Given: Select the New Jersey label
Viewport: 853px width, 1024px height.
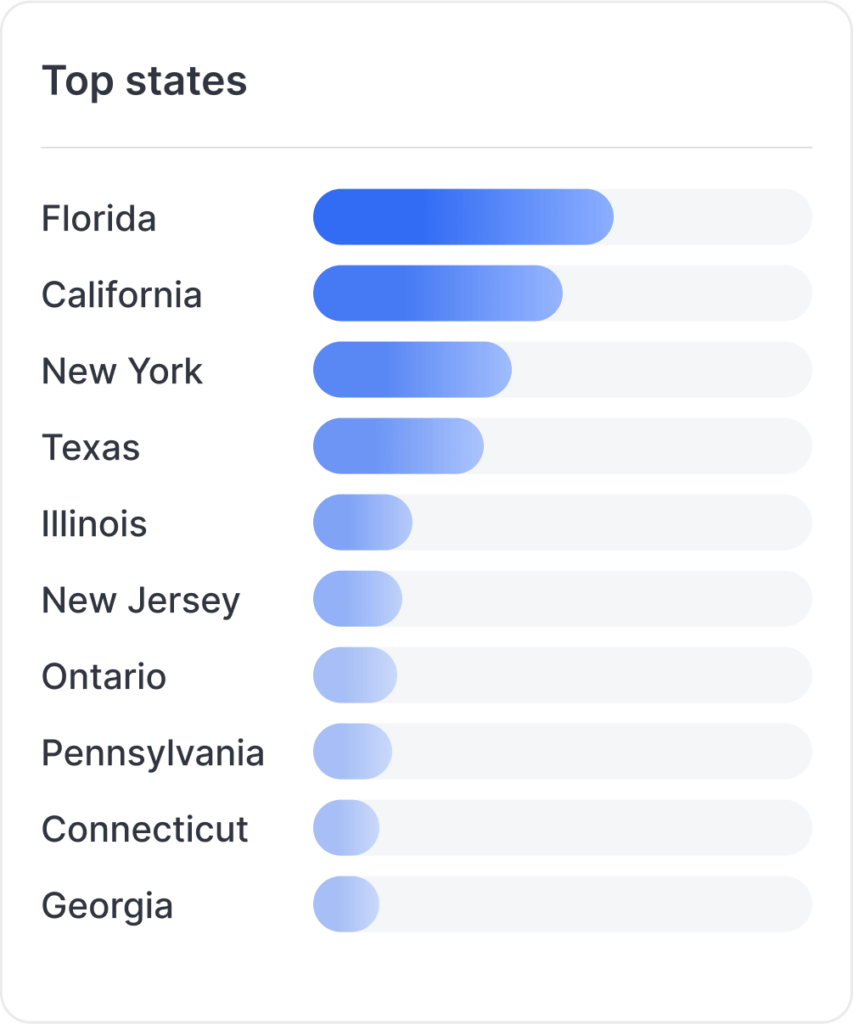Looking at the screenshot, I should pos(141,600).
